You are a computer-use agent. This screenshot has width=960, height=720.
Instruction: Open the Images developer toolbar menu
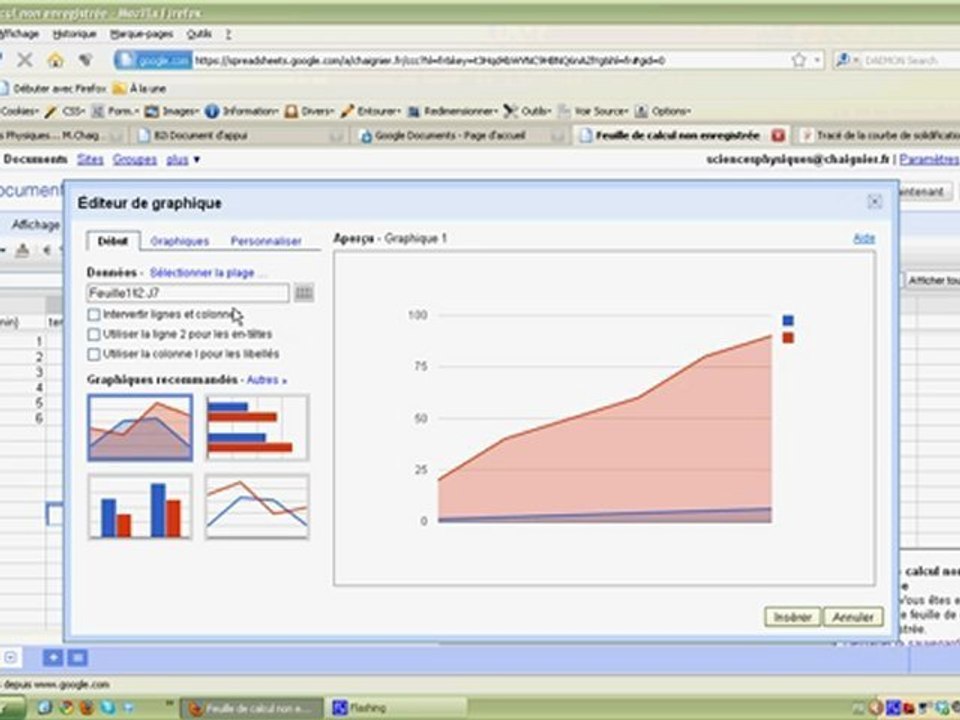tap(172, 111)
